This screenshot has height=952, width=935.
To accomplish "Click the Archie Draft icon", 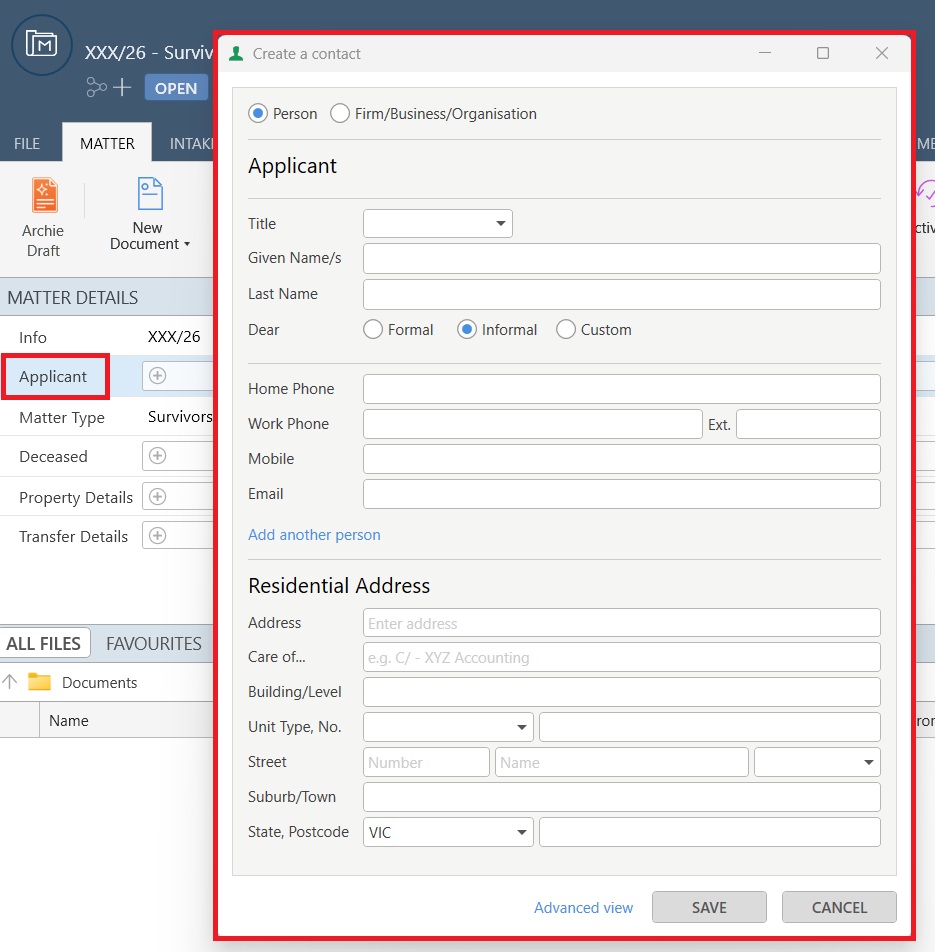I will coord(44,196).
